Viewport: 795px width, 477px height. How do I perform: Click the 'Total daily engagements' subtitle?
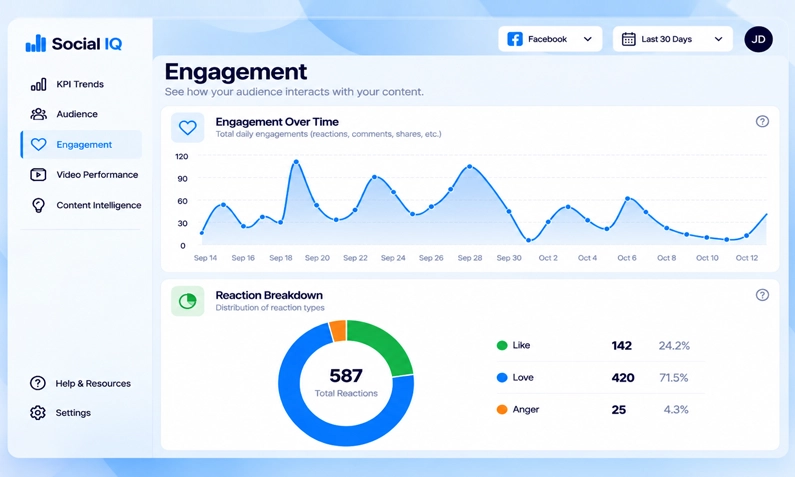tap(328, 134)
